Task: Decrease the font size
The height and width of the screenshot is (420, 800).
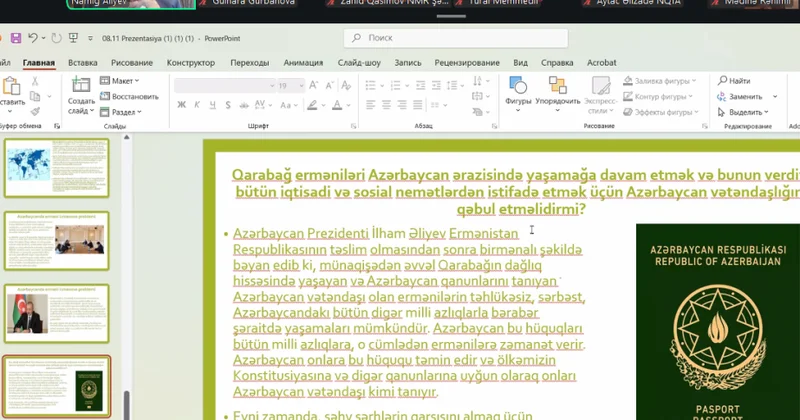Action: tap(330, 85)
